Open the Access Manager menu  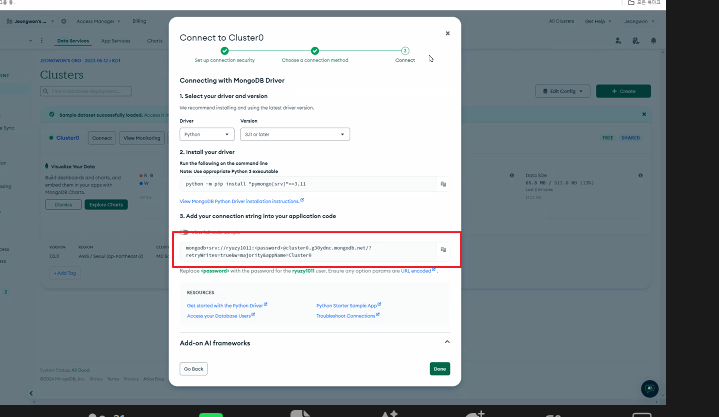[x=98, y=21]
